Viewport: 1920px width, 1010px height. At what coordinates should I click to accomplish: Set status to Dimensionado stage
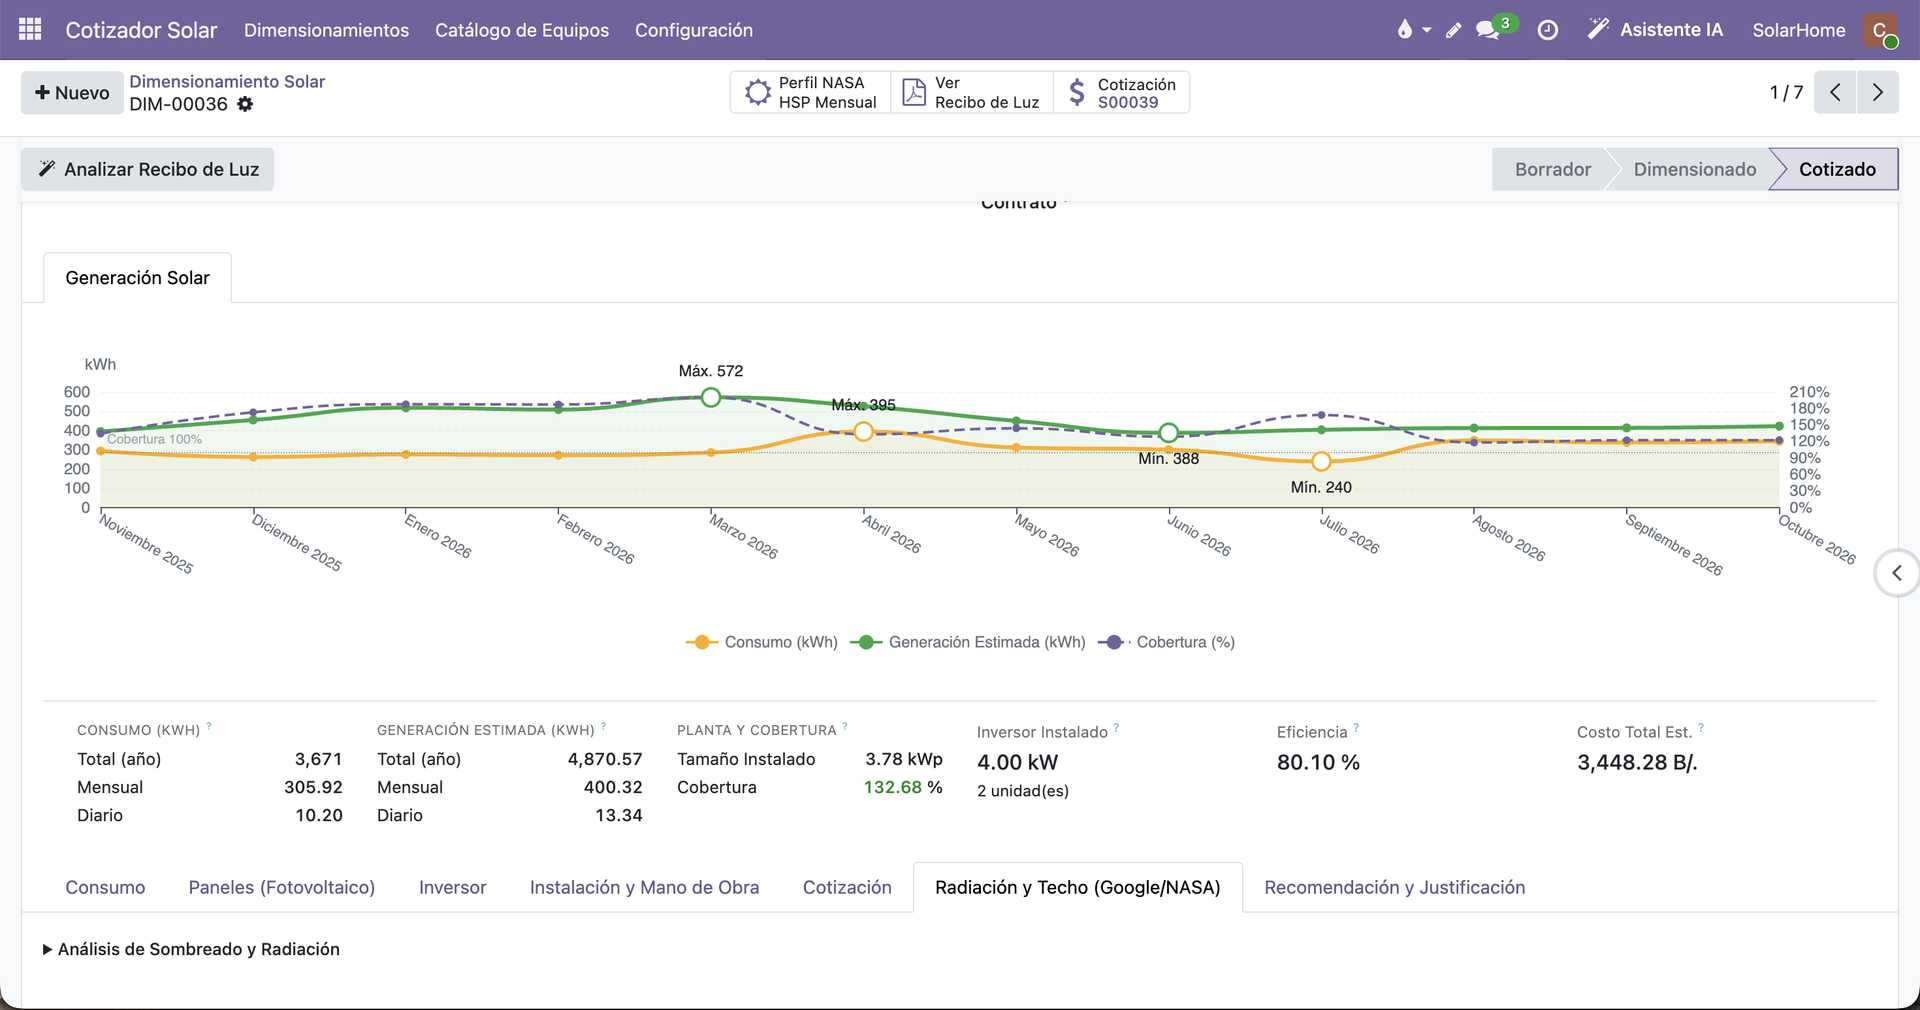pyautogui.click(x=1695, y=169)
